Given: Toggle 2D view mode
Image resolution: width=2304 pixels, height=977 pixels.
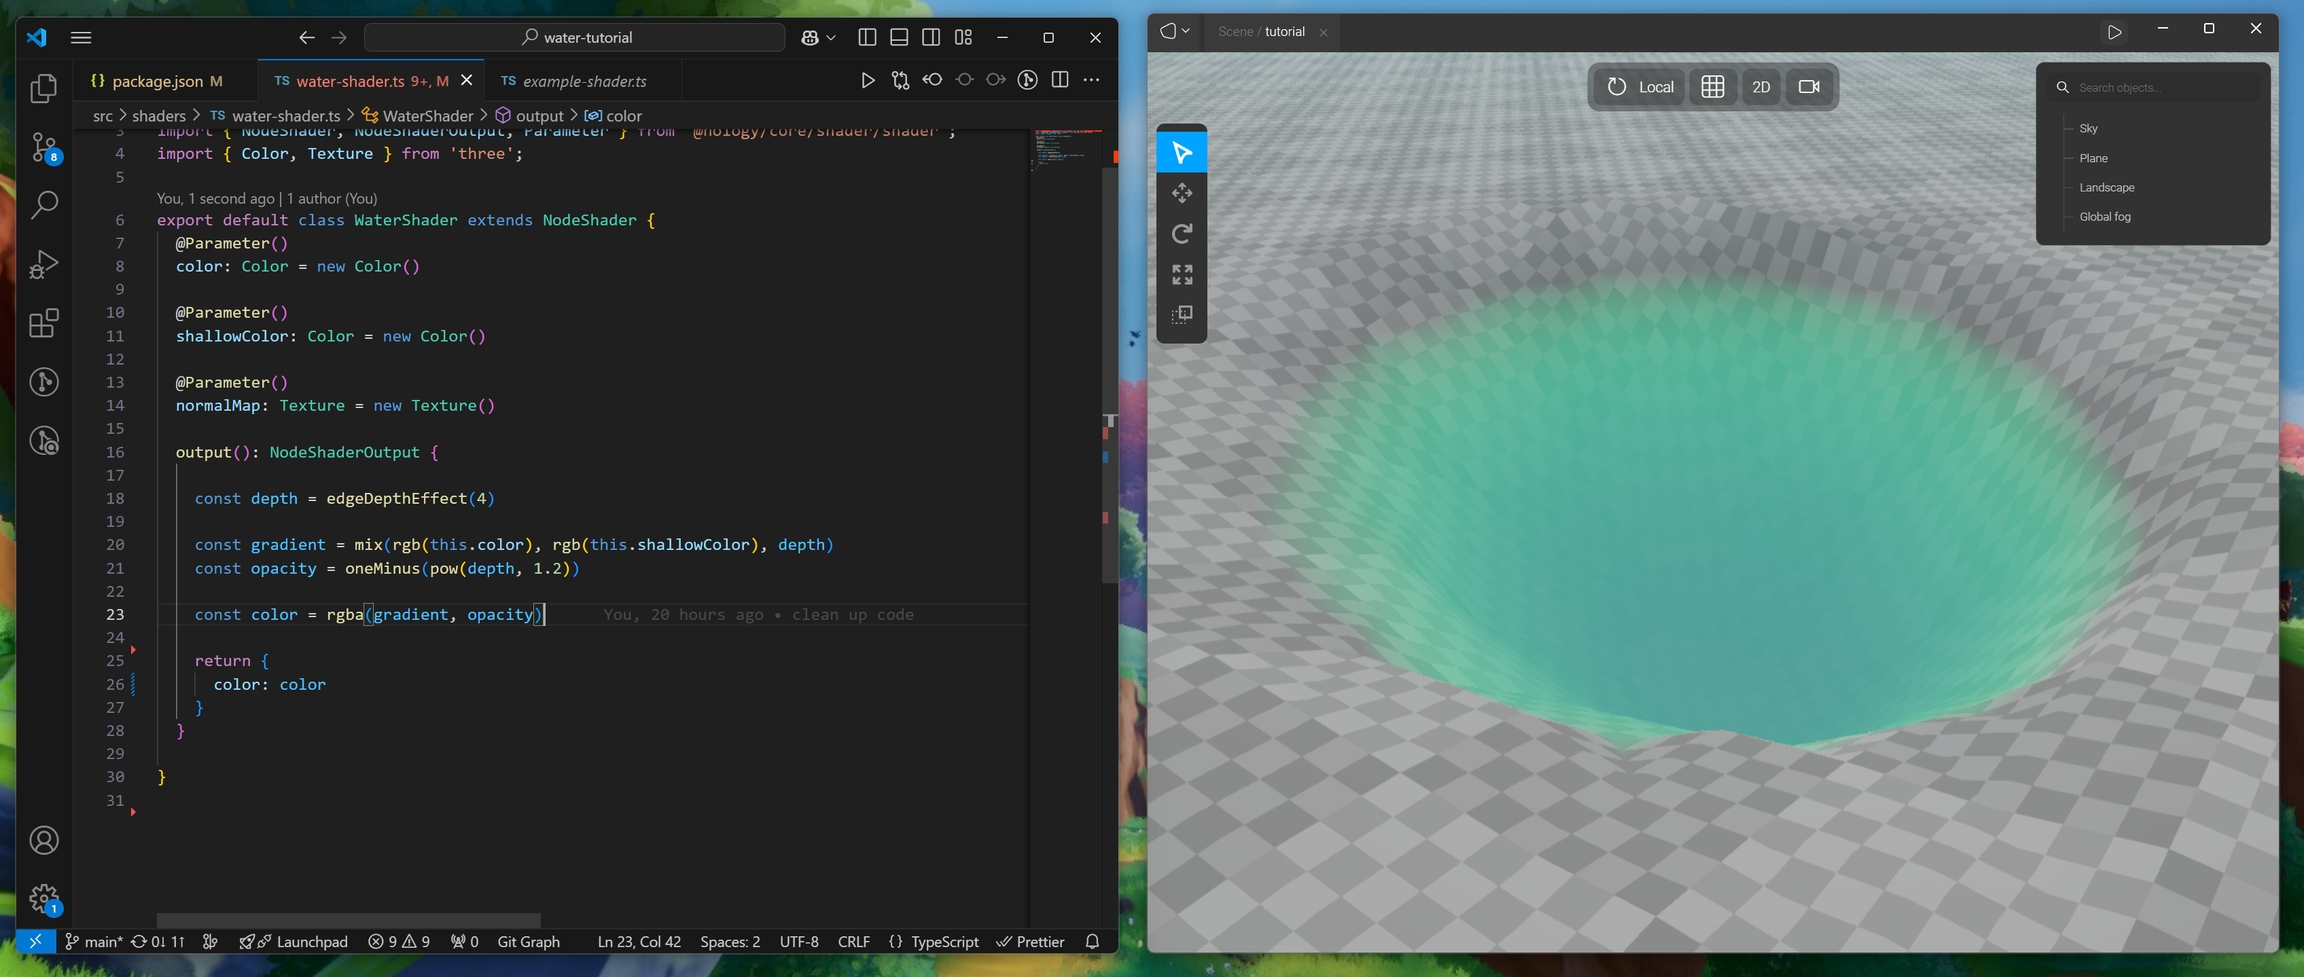Looking at the screenshot, I should 1760,87.
